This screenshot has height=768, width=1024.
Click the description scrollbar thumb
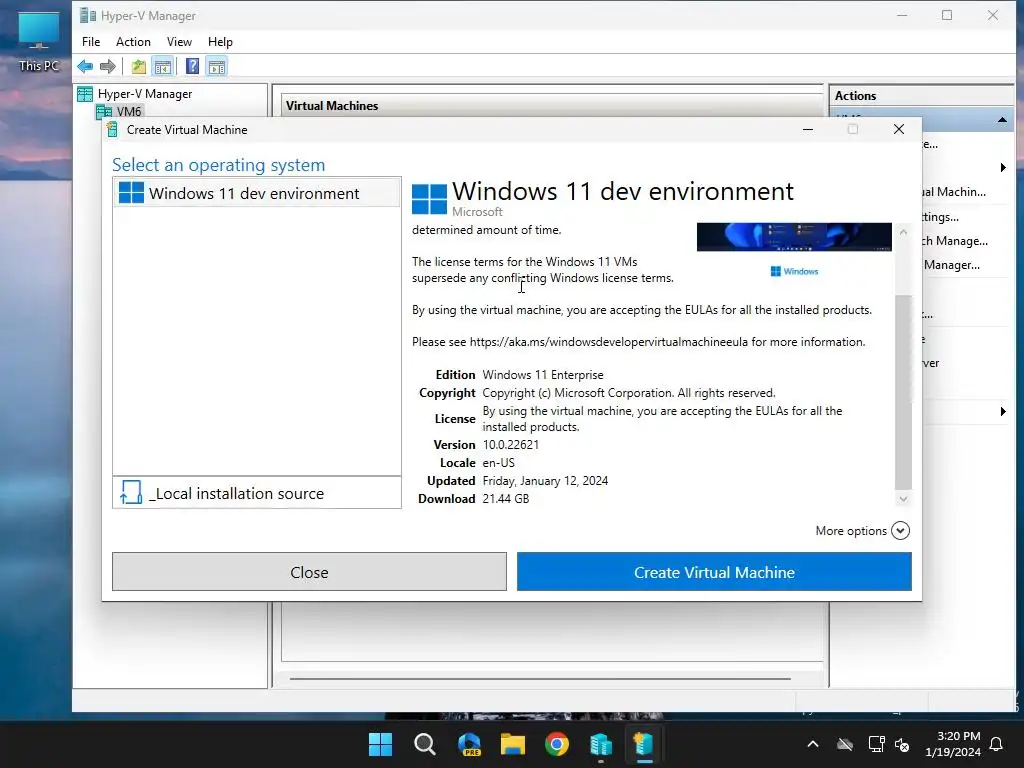pyautogui.click(x=903, y=392)
